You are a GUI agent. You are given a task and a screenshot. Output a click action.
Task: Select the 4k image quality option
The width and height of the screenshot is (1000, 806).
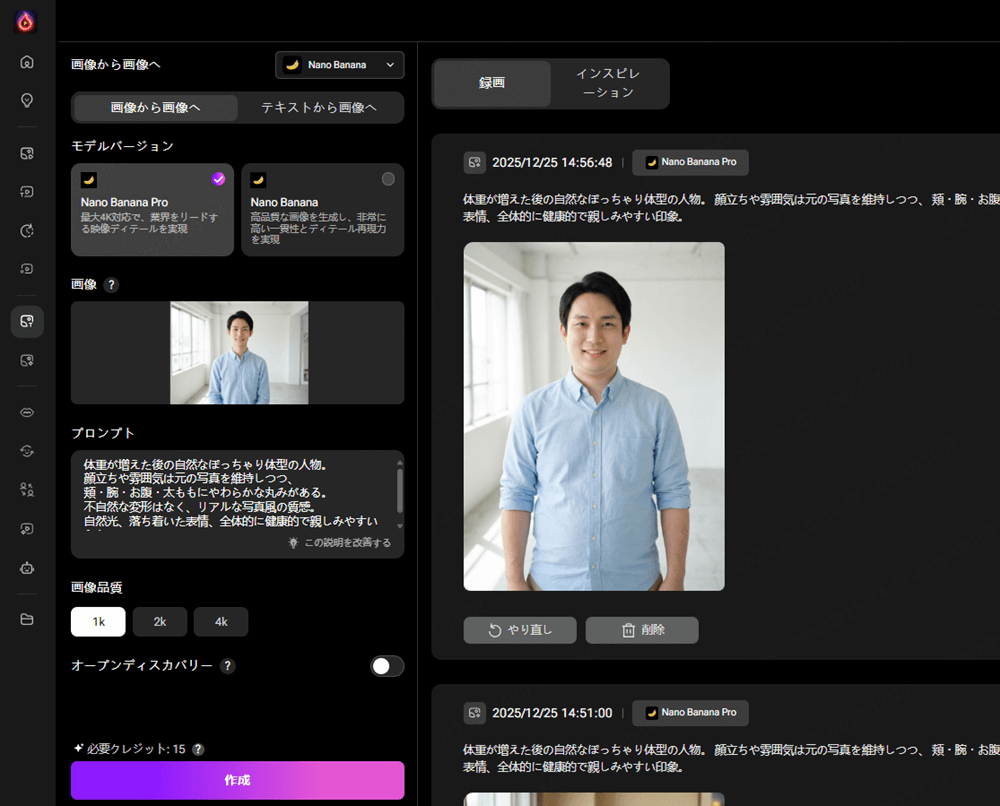220,621
